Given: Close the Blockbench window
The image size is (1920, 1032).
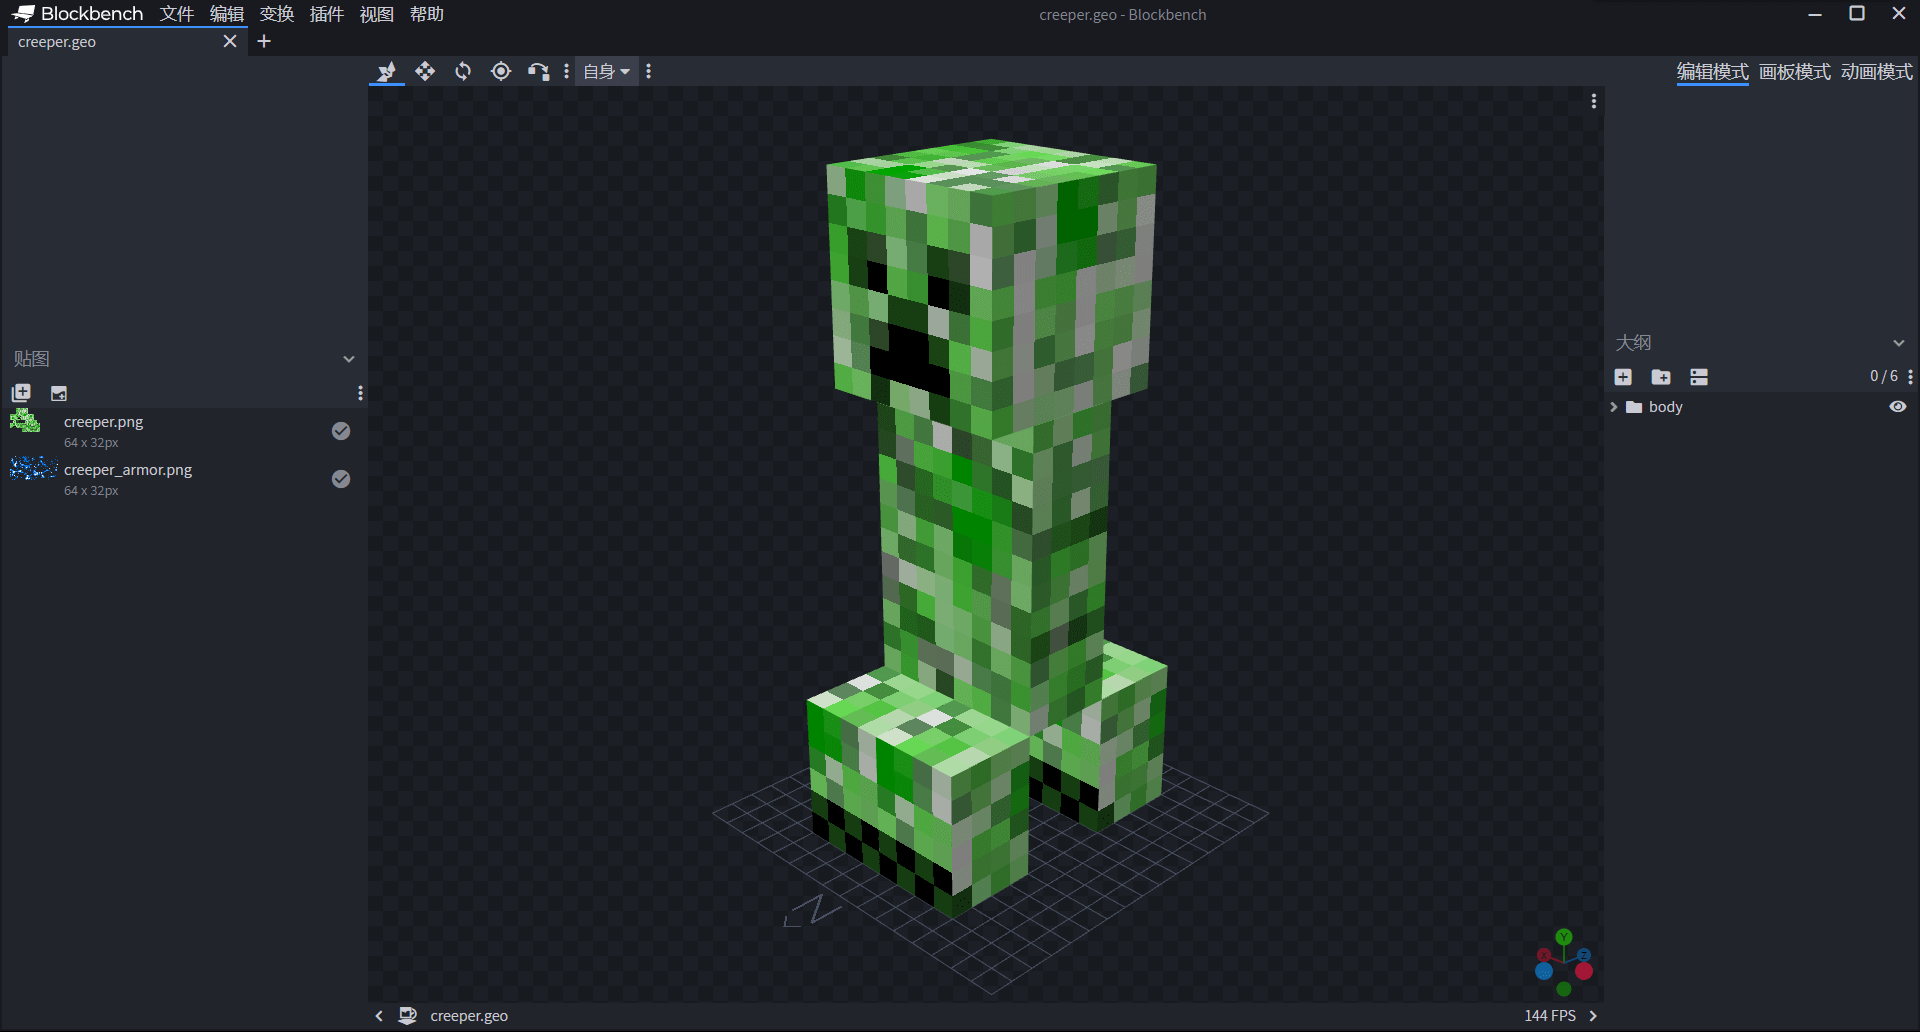Looking at the screenshot, I should coord(1899,14).
